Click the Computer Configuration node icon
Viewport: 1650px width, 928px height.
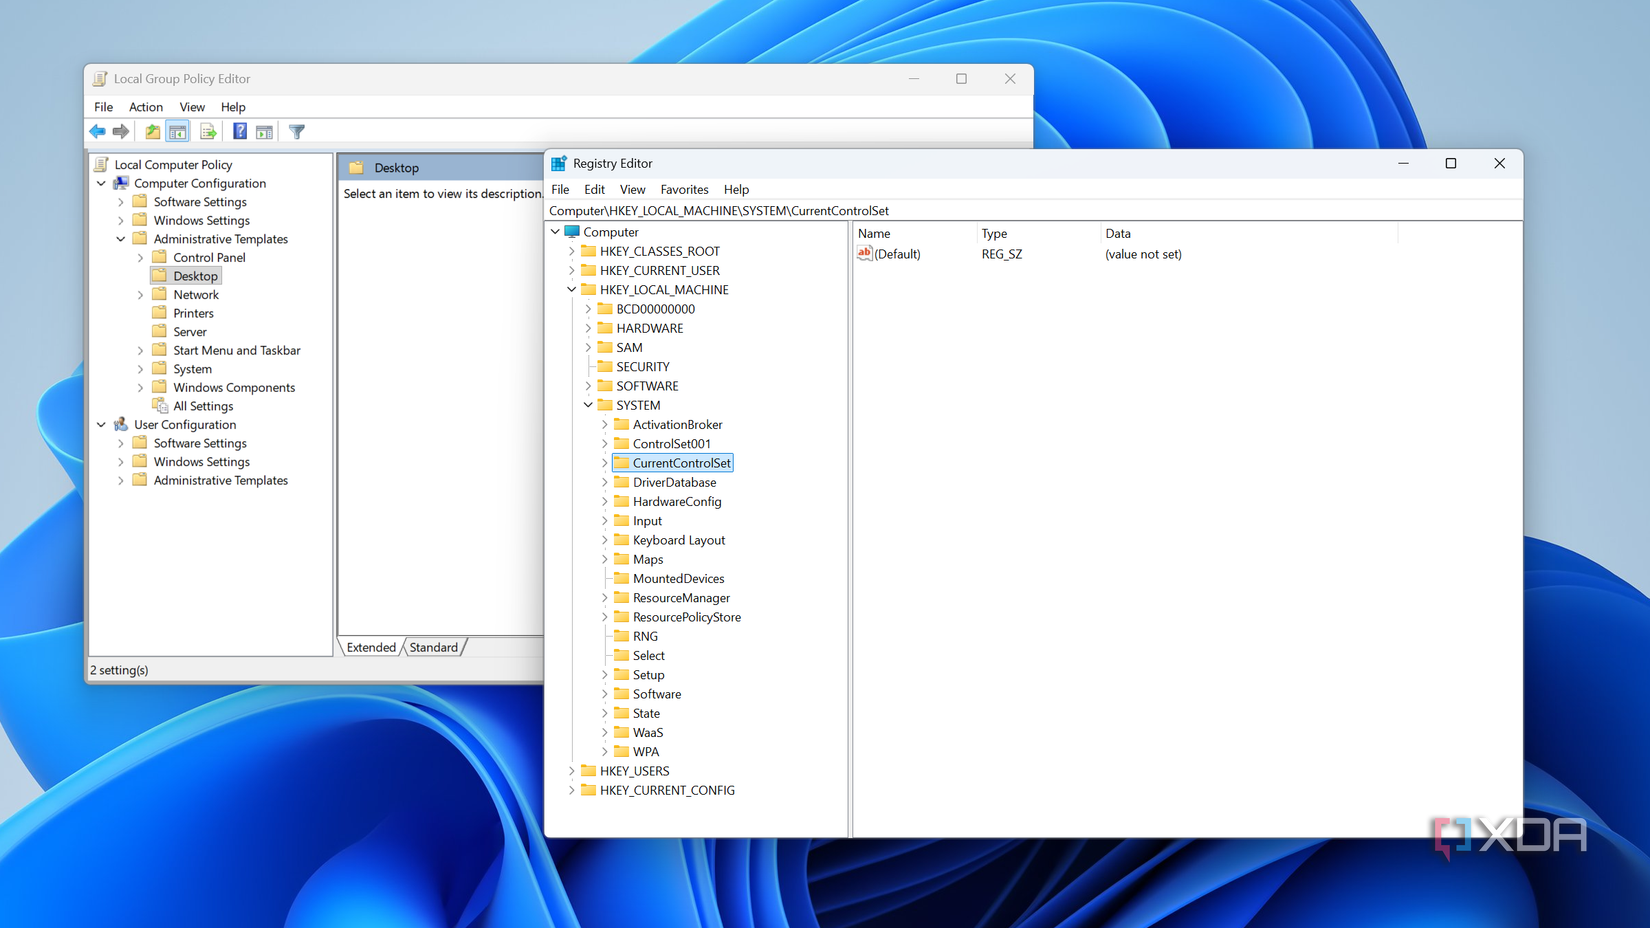tap(121, 183)
